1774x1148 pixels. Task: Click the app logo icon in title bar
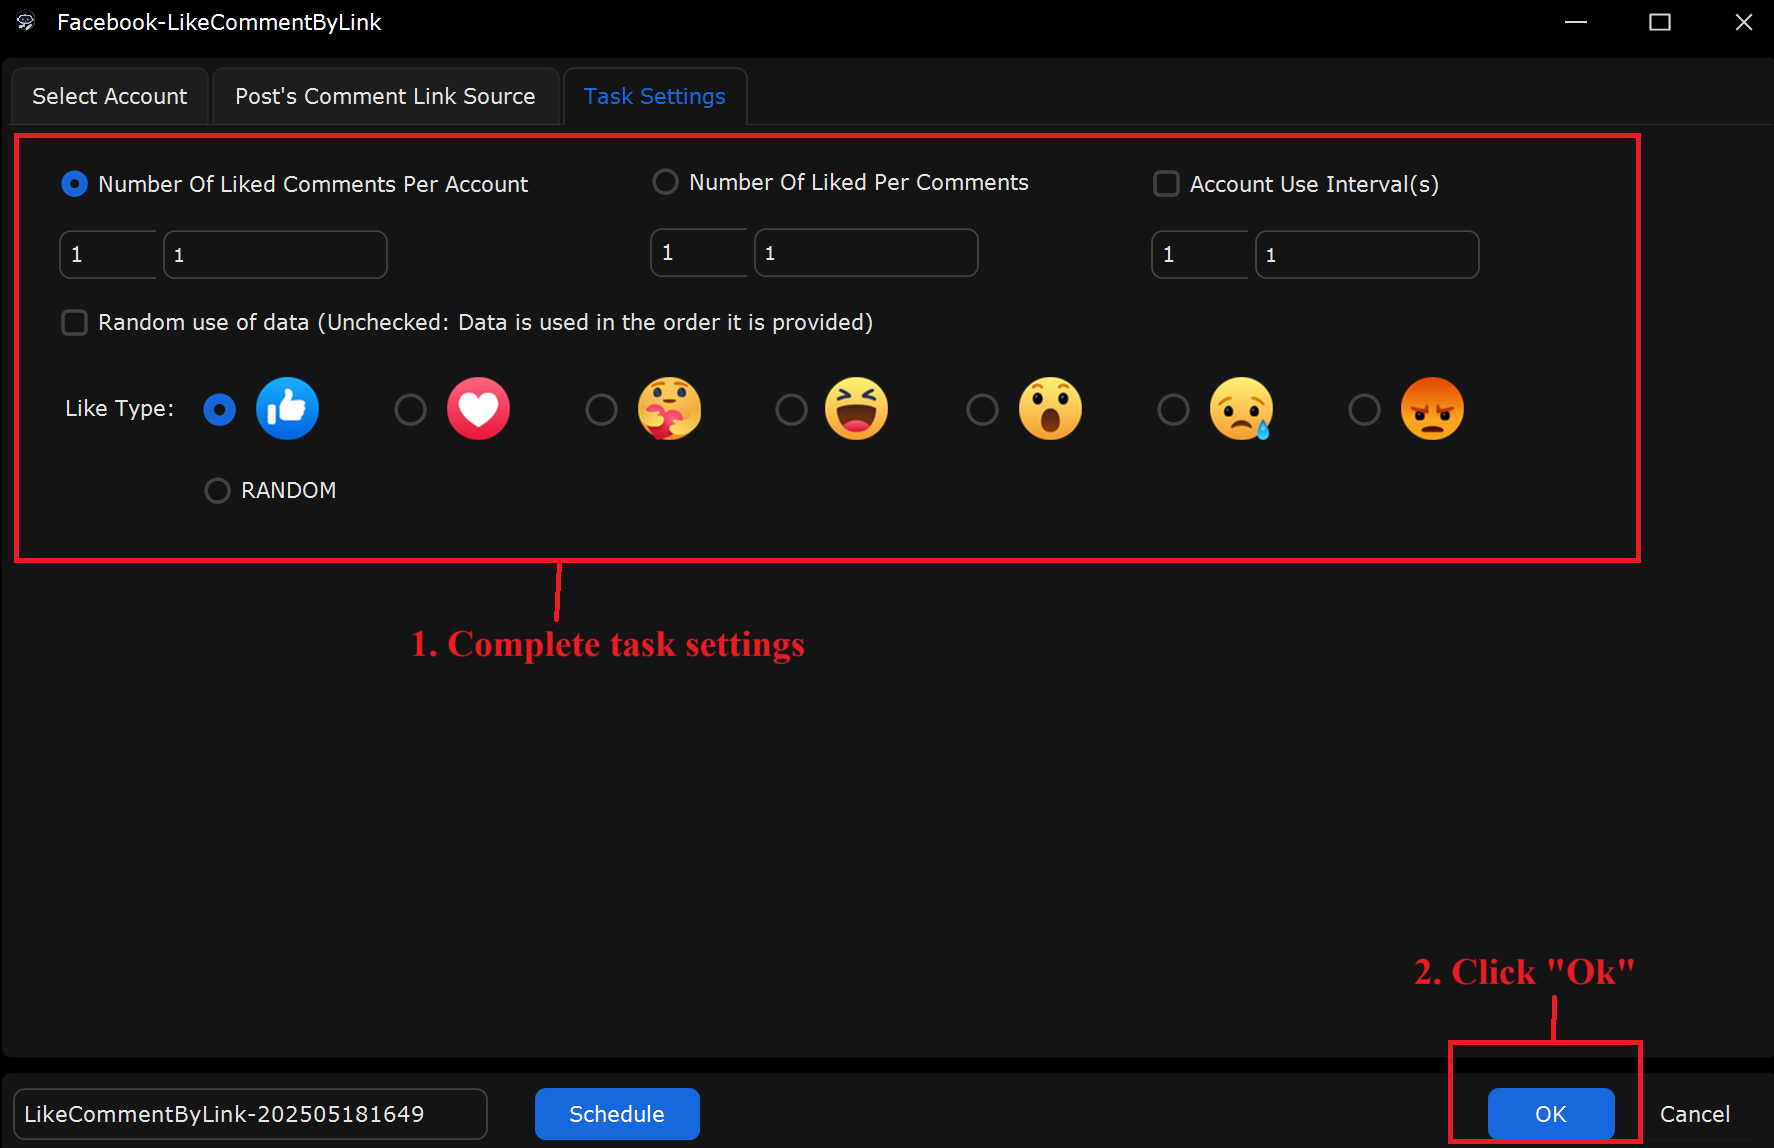(x=26, y=22)
